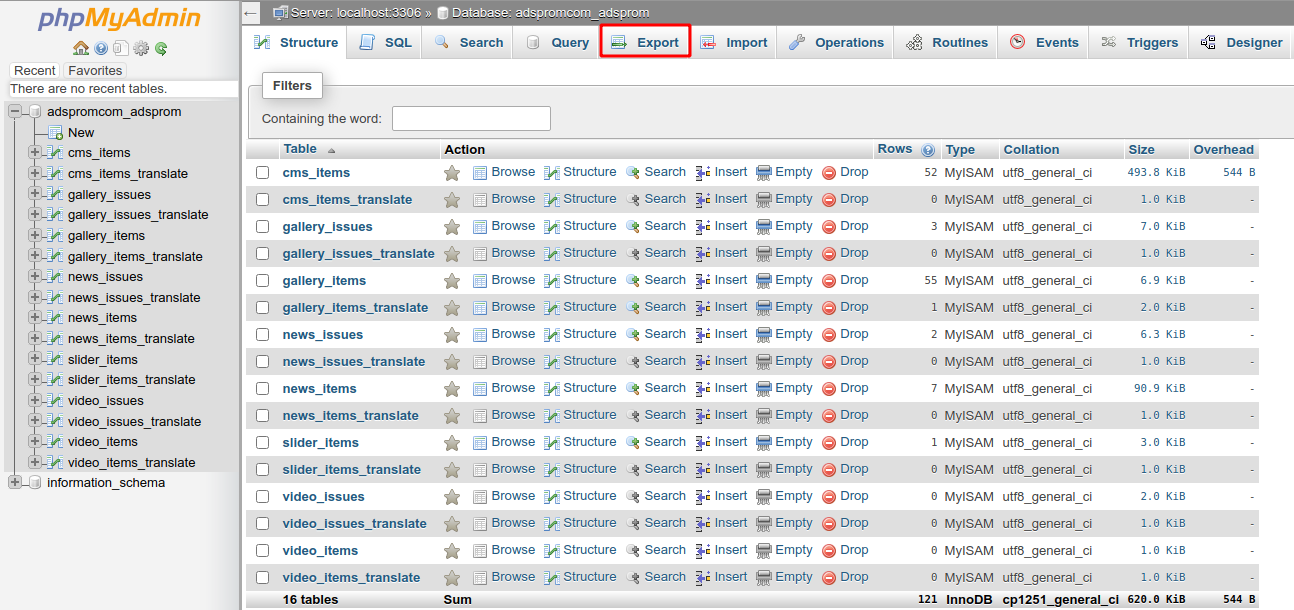Expand news_items node in sidebar tree
This screenshot has height=610, width=1294.
coord(35,318)
